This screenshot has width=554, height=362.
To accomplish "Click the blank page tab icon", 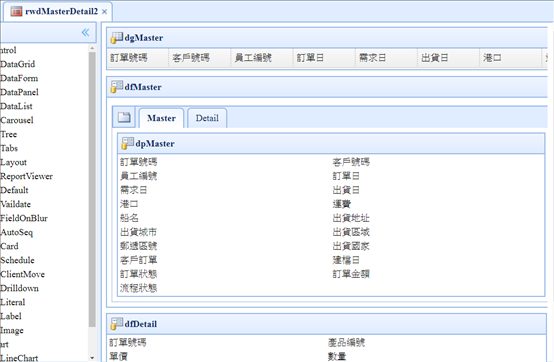I will (x=124, y=117).
